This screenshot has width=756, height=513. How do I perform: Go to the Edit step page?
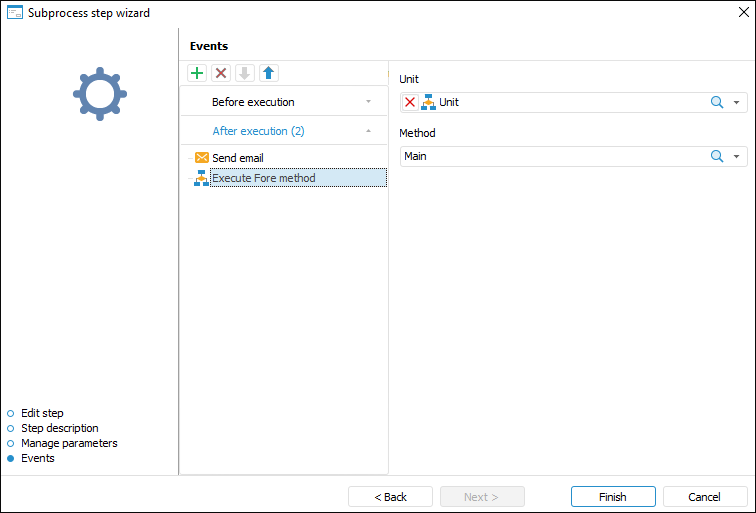(42, 413)
